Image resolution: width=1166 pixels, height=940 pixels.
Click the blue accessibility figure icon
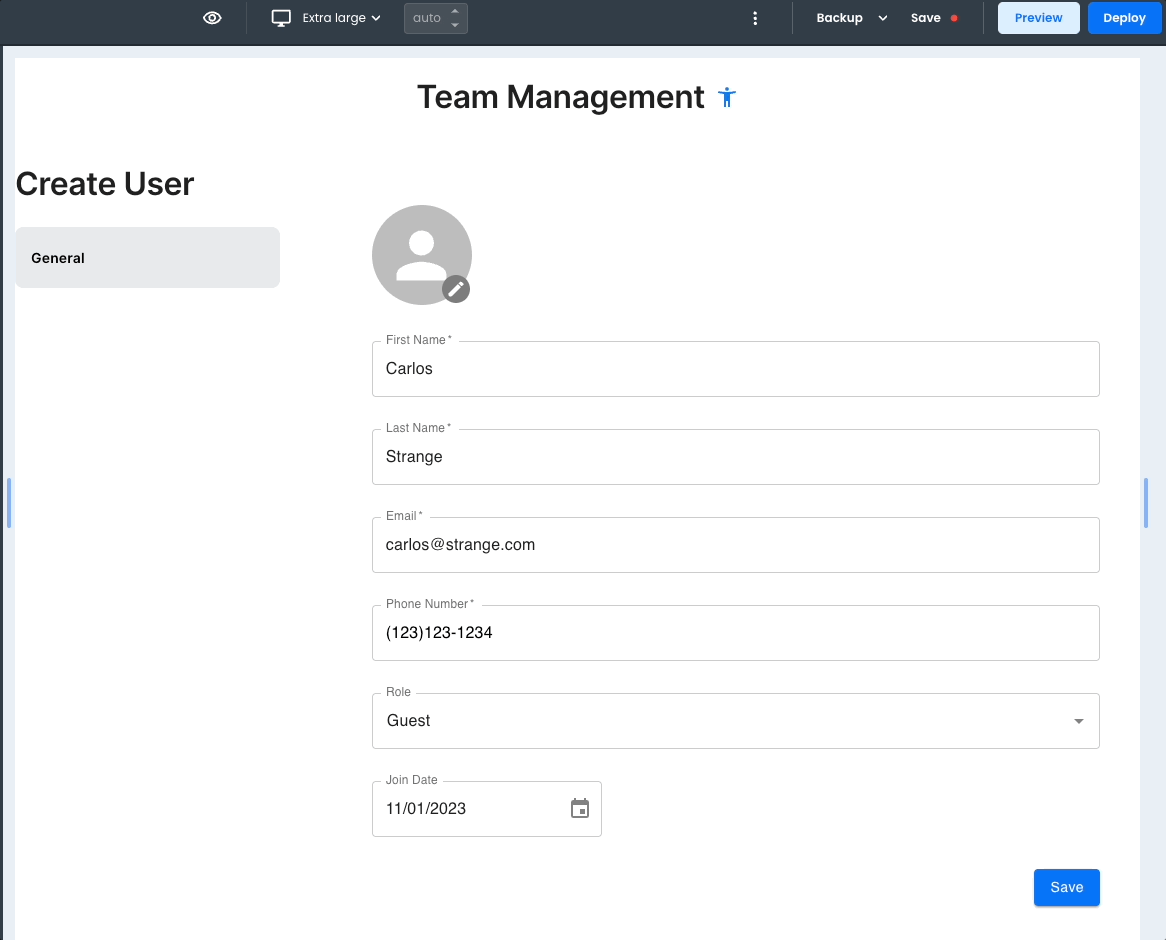pos(727,97)
